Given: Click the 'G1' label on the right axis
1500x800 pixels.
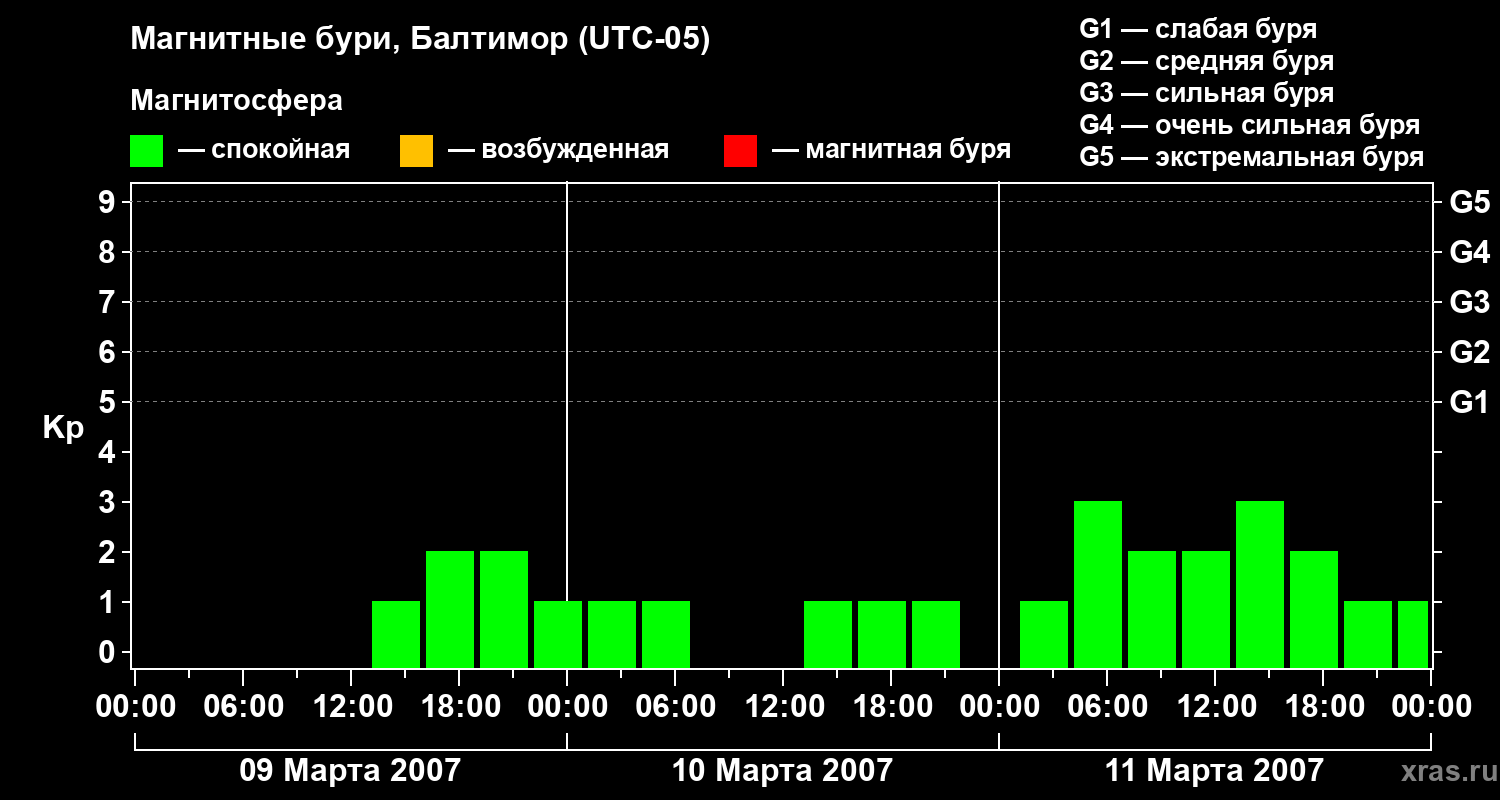Looking at the screenshot, I should pos(1469,402).
